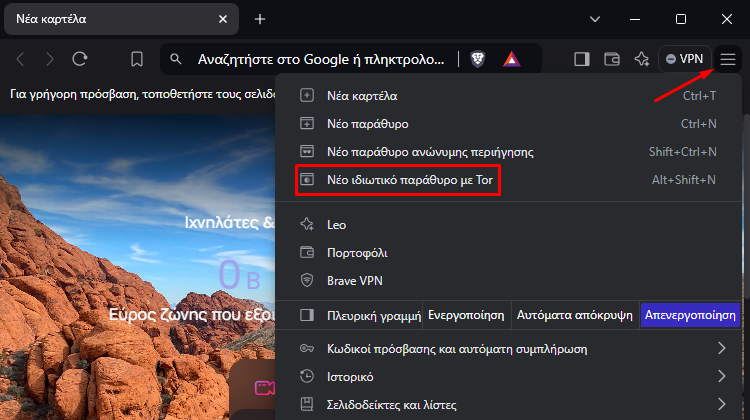
Task: Set sidebar to Αυτόματα απόκρυψη
Action: click(x=574, y=315)
